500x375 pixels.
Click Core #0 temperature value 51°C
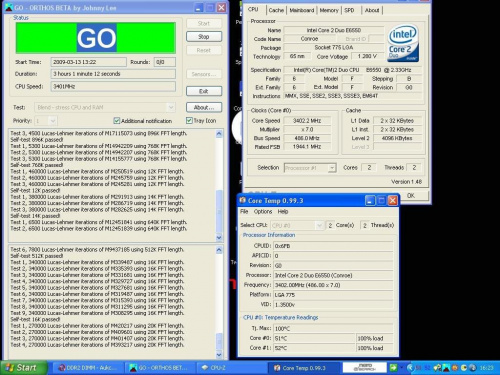(314, 338)
